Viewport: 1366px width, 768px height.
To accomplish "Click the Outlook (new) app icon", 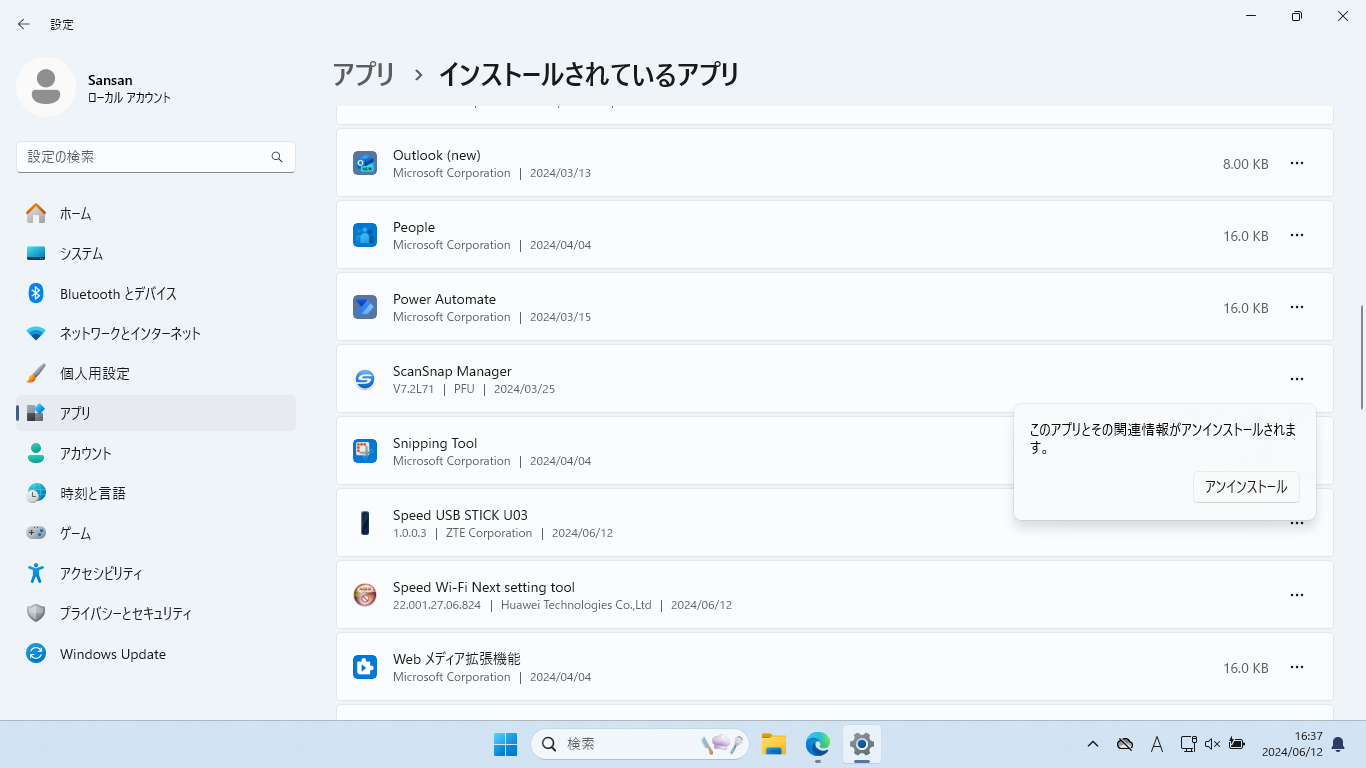I will tap(365, 163).
